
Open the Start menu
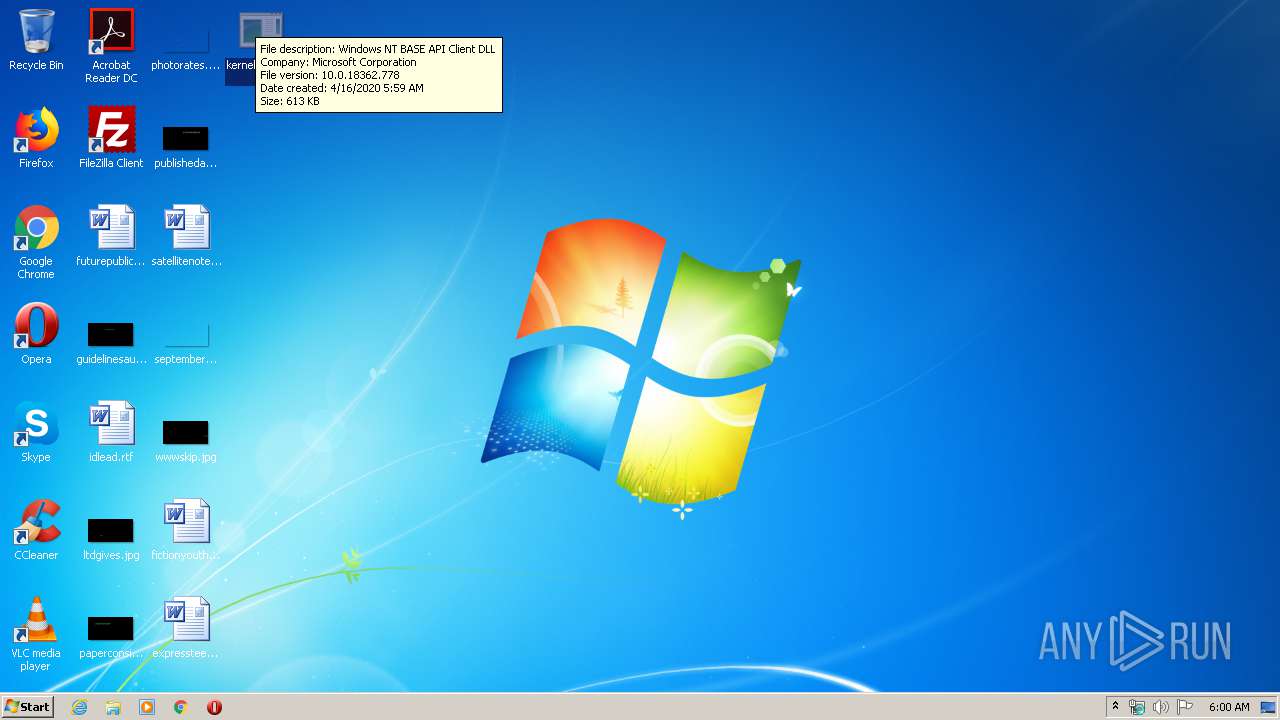(x=27, y=706)
